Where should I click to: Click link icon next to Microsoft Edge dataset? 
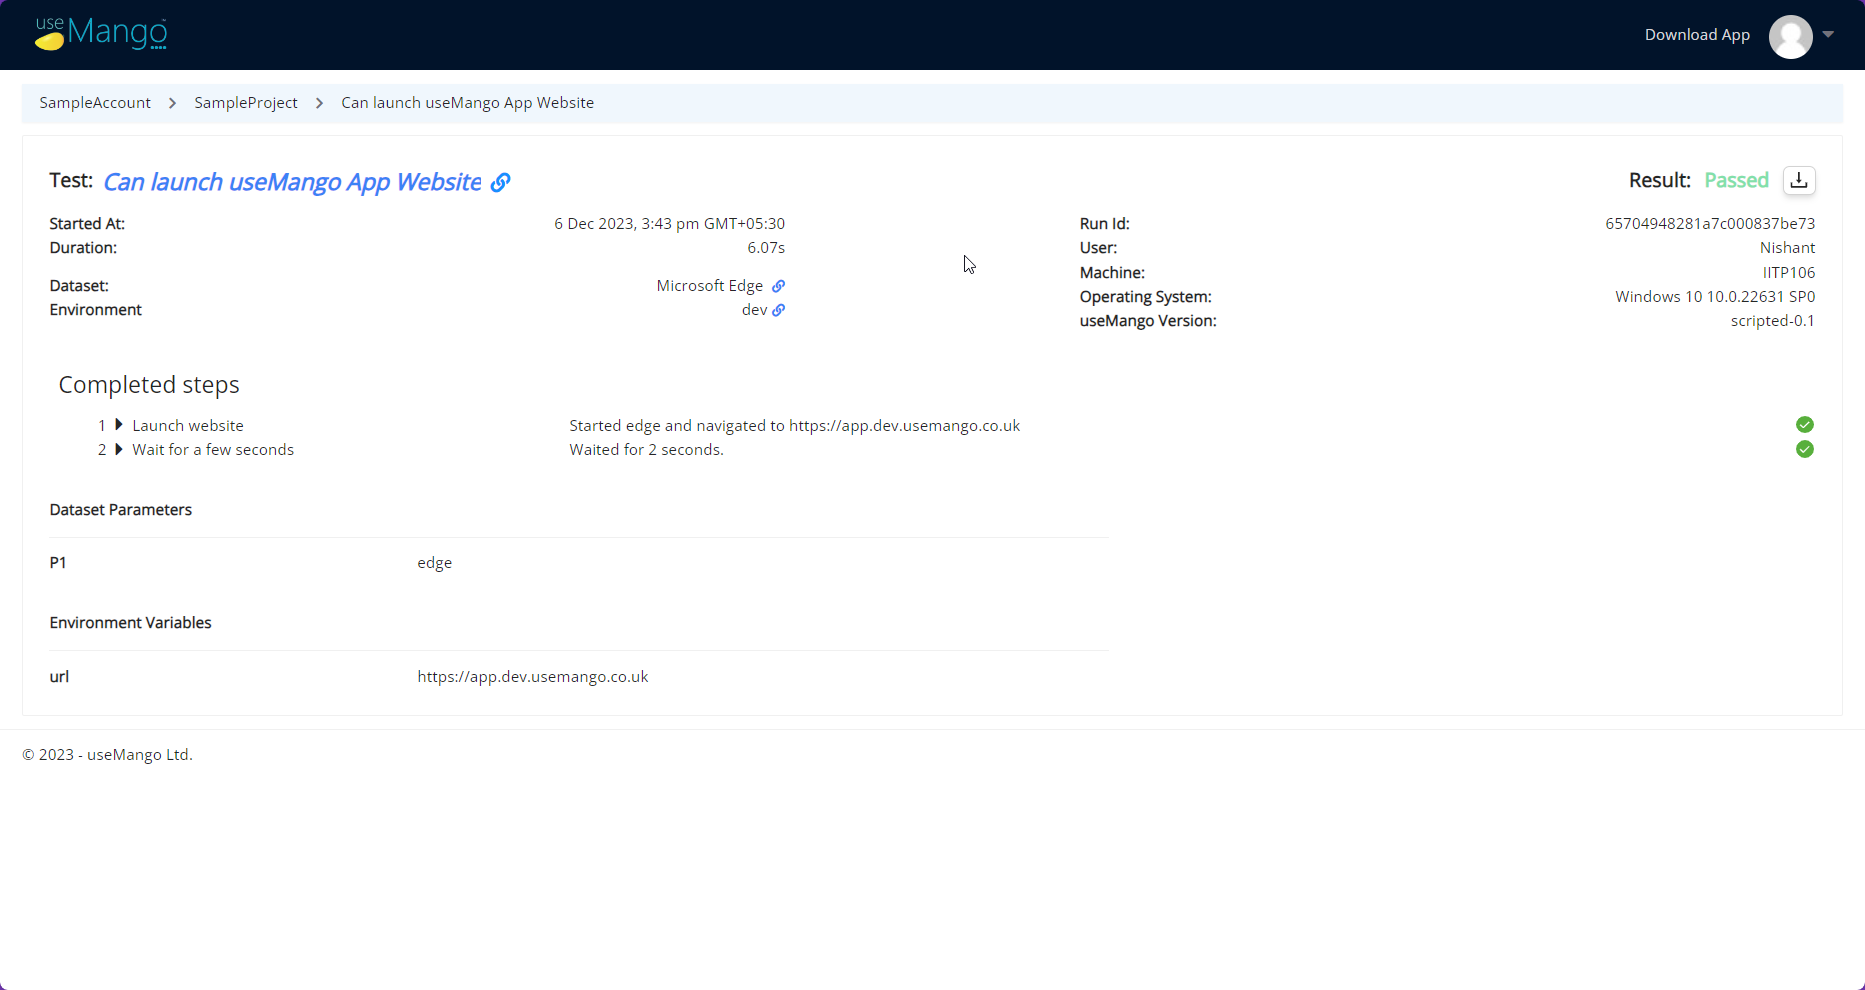[778, 286]
